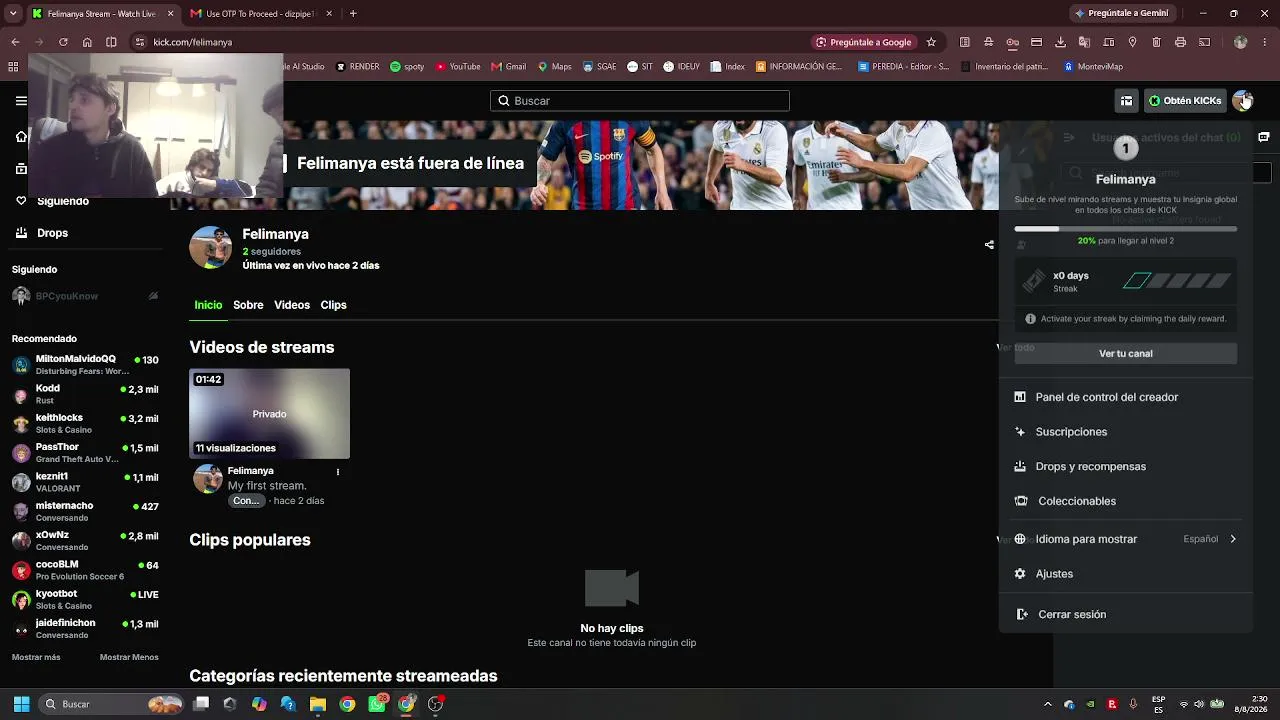Go back with the browser back arrow
Image resolution: width=1280 pixels, height=720 pixels.
tap(15, 42)
